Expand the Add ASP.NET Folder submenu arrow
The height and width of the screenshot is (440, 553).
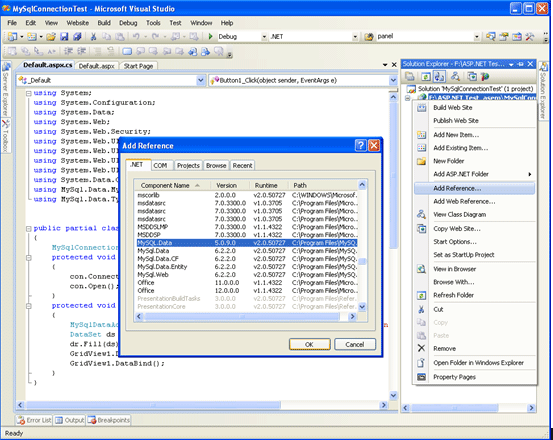pyautogui.click(x=529, y=174)
